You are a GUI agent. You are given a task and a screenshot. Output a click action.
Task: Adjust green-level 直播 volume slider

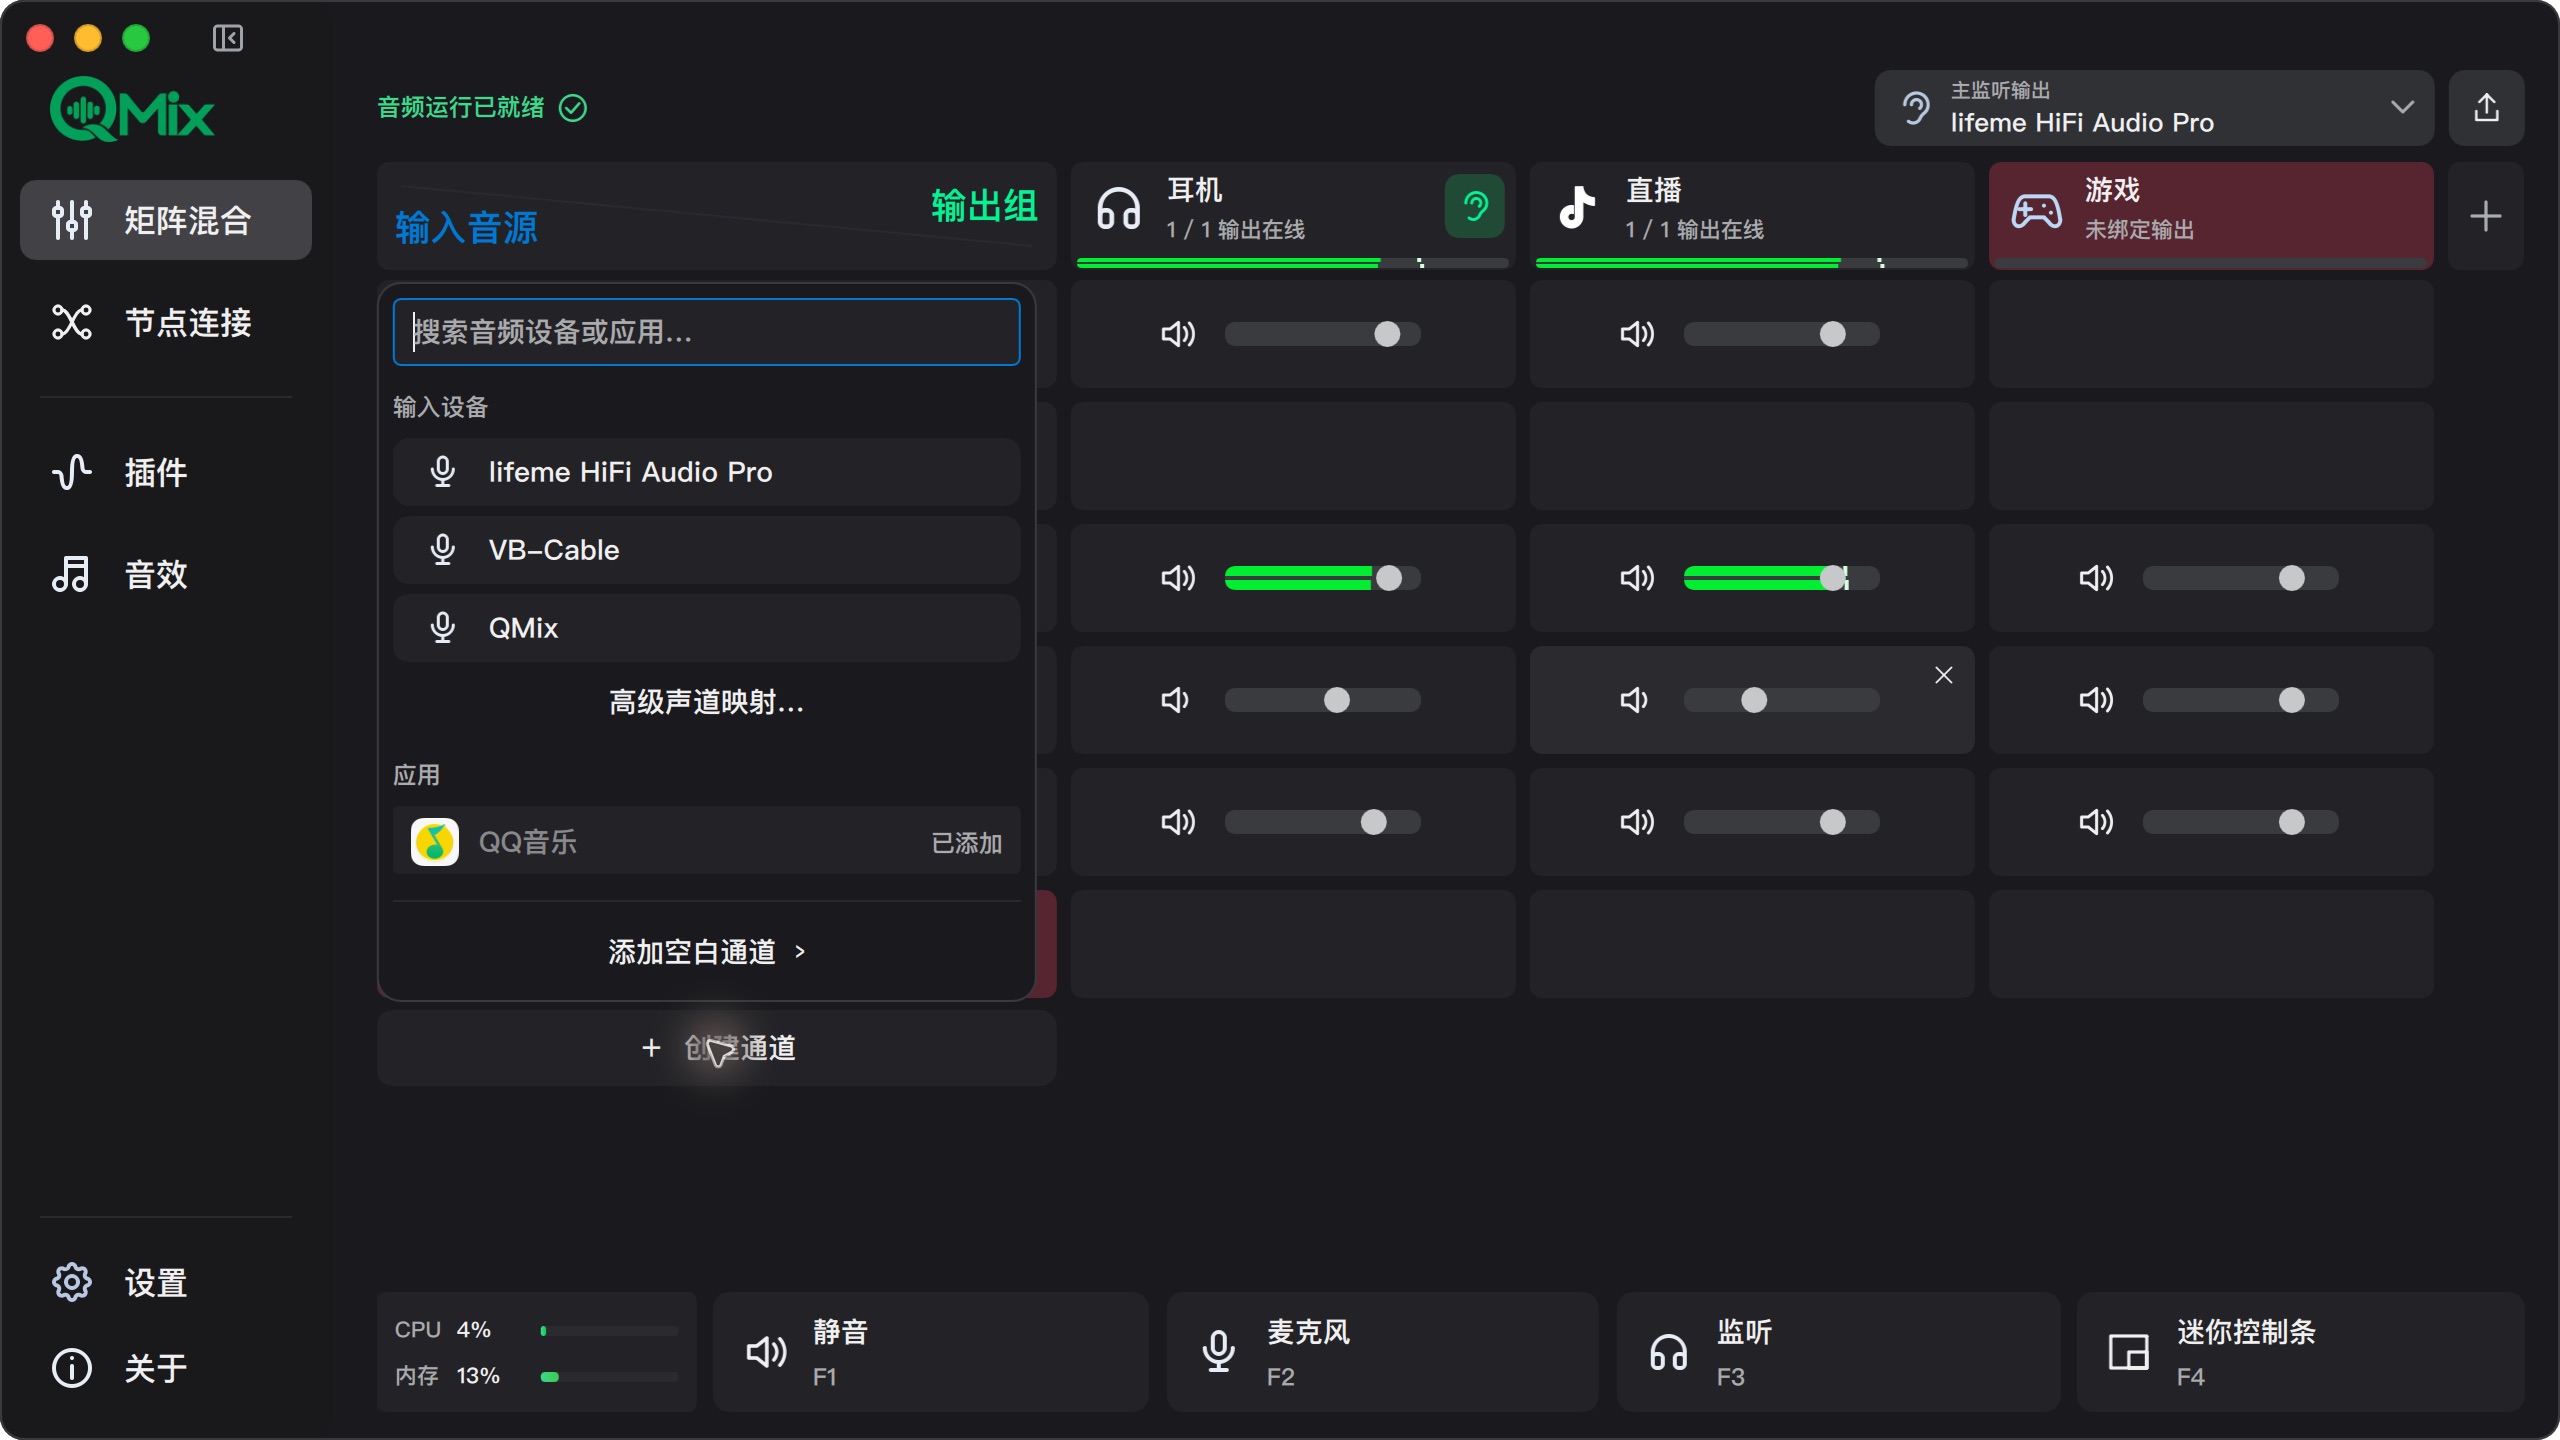(1781, 578)
